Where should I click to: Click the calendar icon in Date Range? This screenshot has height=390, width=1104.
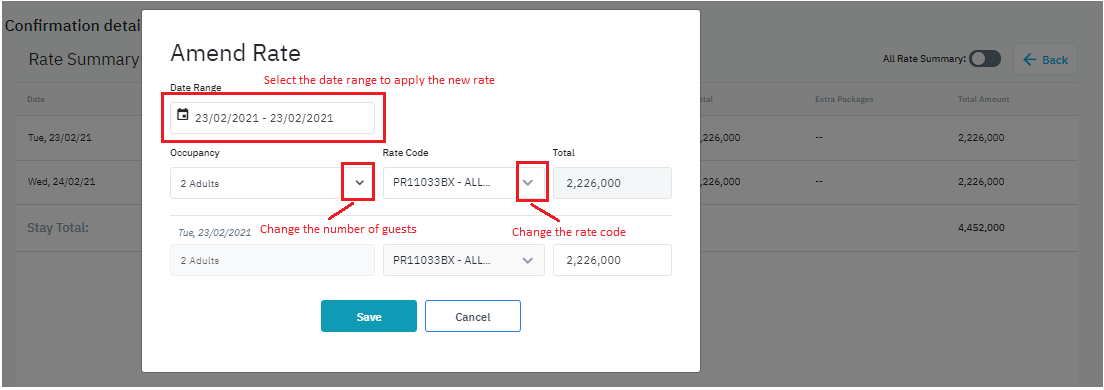pos(182,115)
